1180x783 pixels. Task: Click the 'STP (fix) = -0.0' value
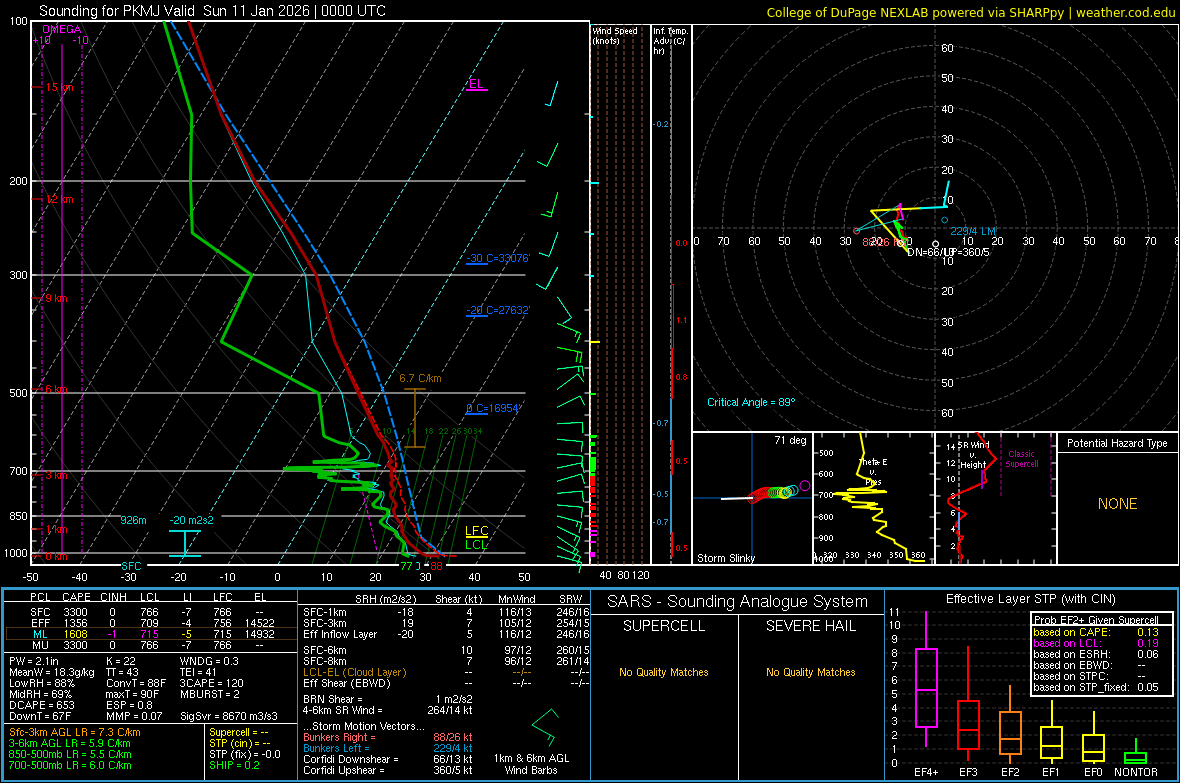click(245, 754)
